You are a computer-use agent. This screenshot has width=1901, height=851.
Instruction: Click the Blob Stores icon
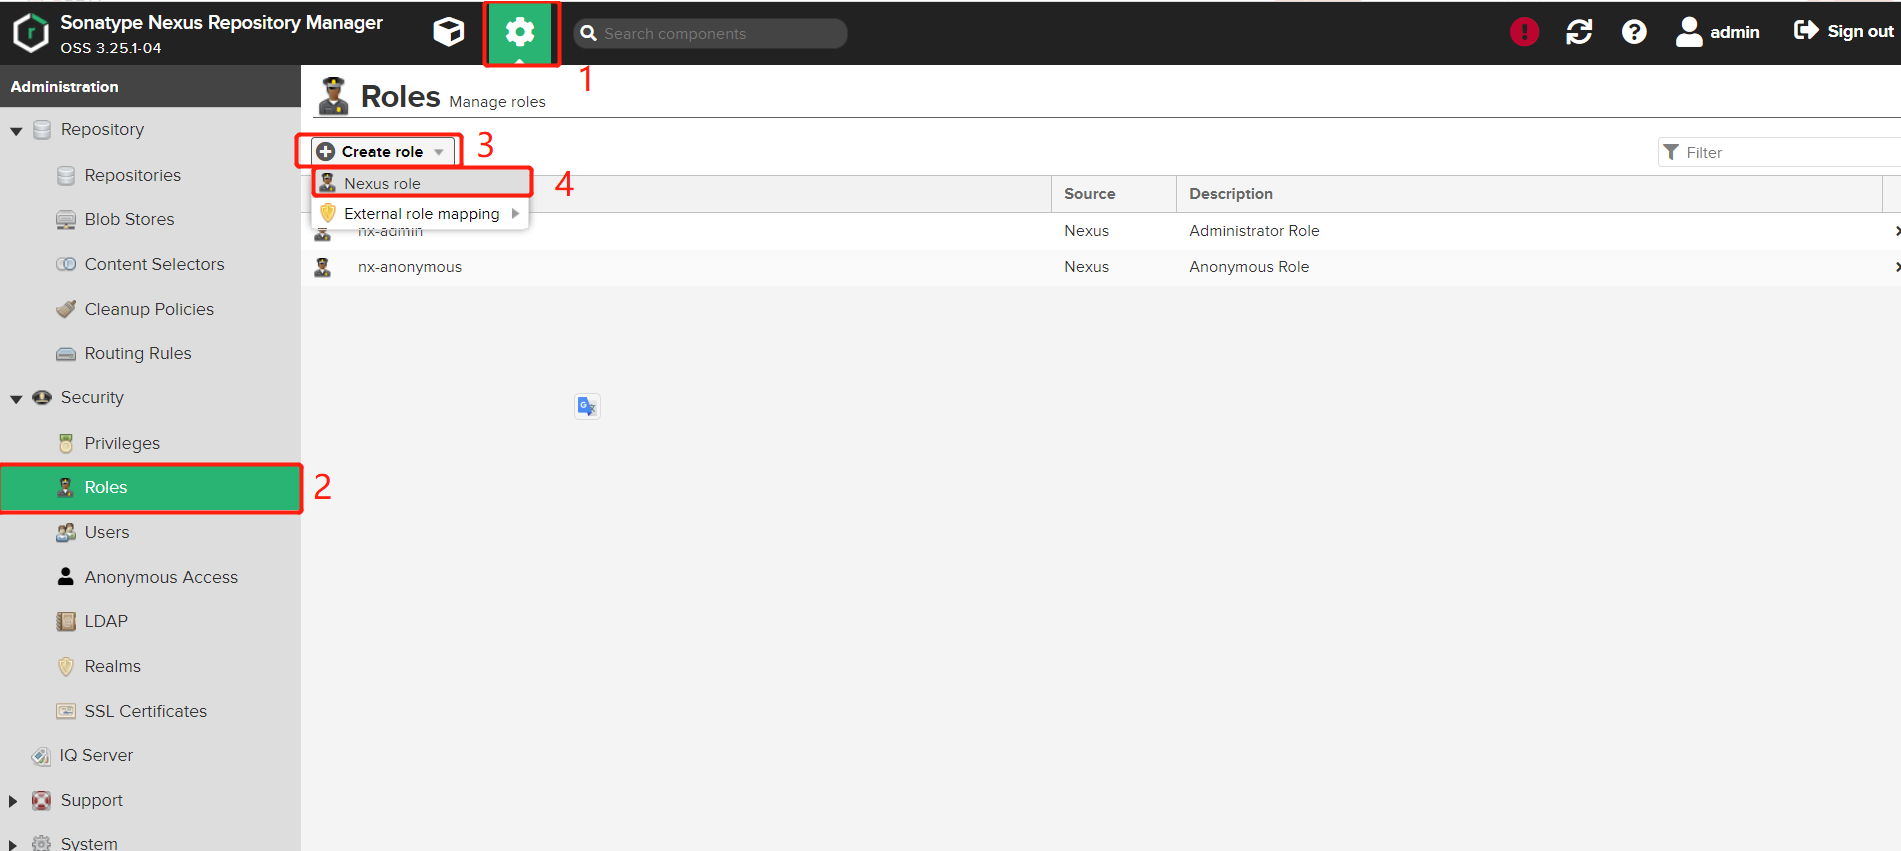click(x=66, y=220)
